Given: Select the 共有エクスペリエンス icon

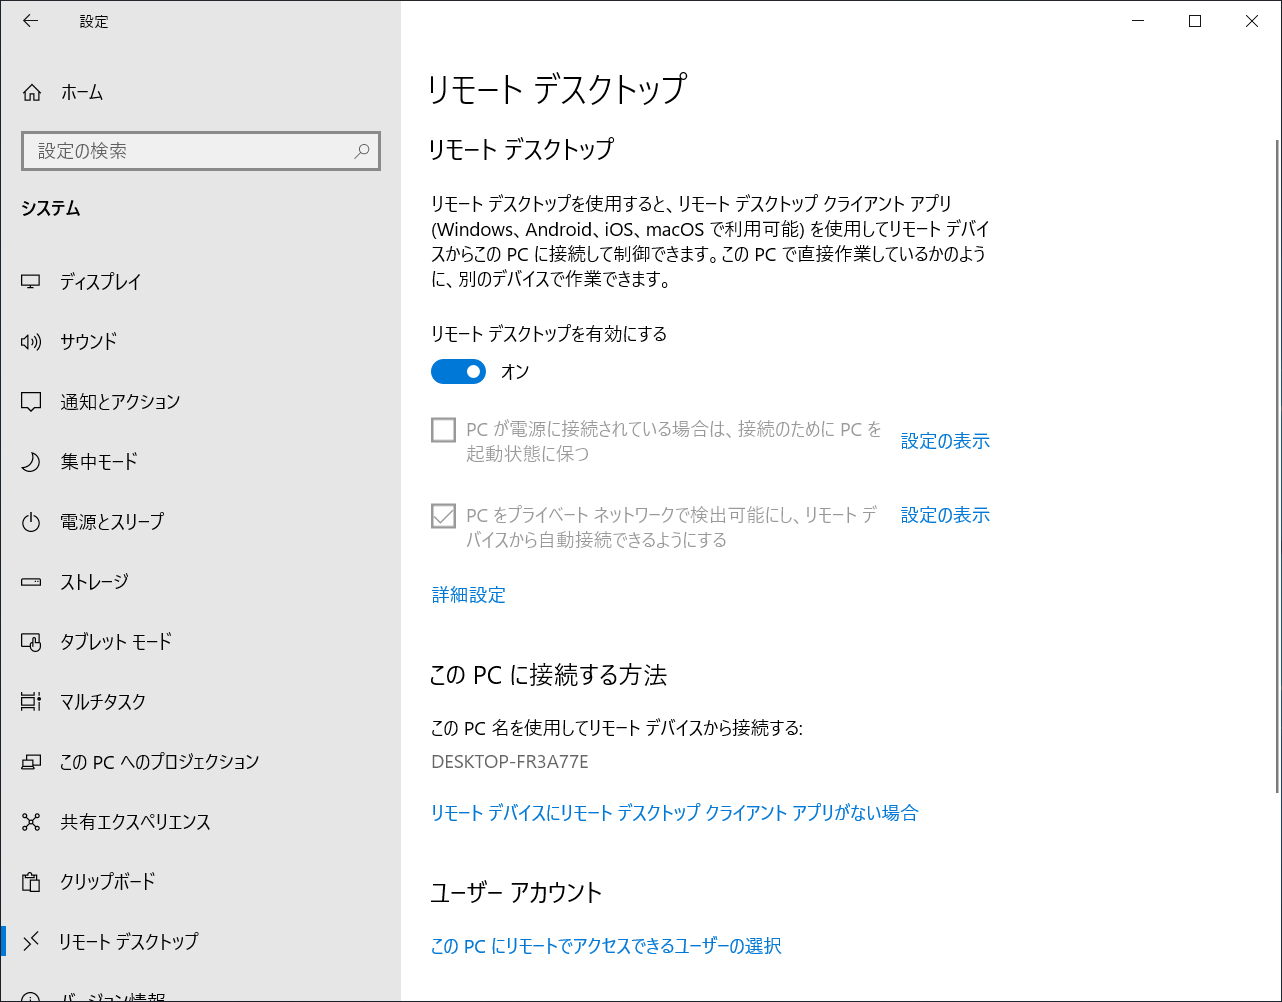Looking at the screenshot, I should click(31, 821).
